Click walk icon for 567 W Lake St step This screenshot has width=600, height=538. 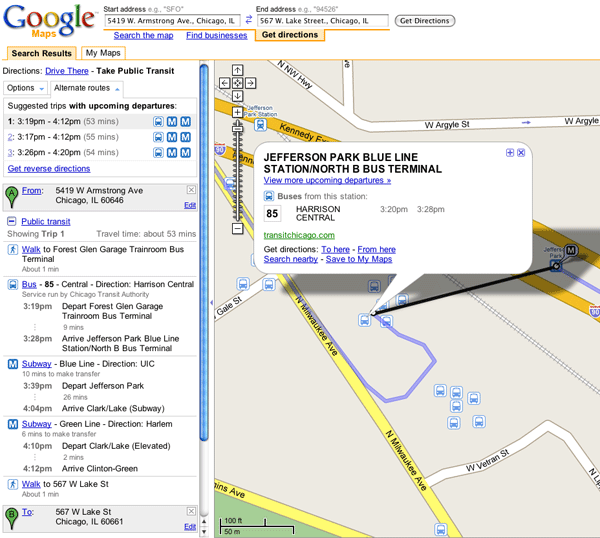13,484
